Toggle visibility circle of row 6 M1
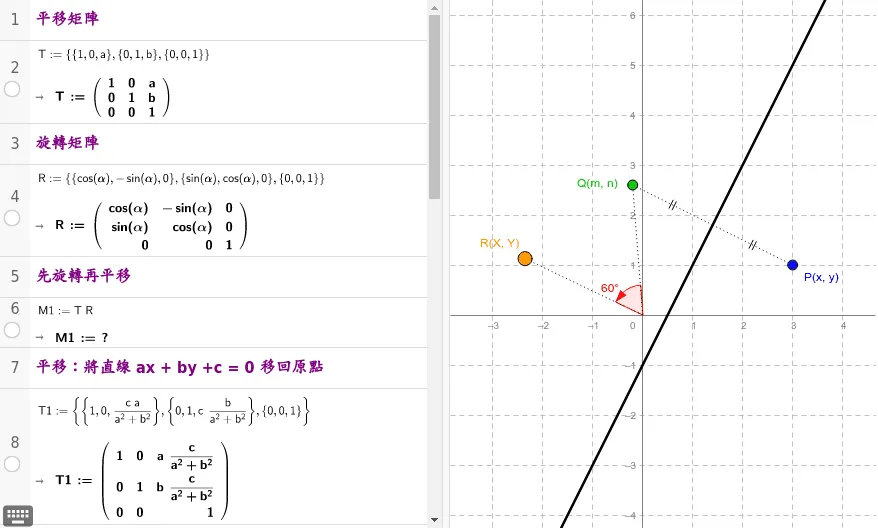This screenshot has height=530, width=878. pyautogui.click(x=12, y=330)
